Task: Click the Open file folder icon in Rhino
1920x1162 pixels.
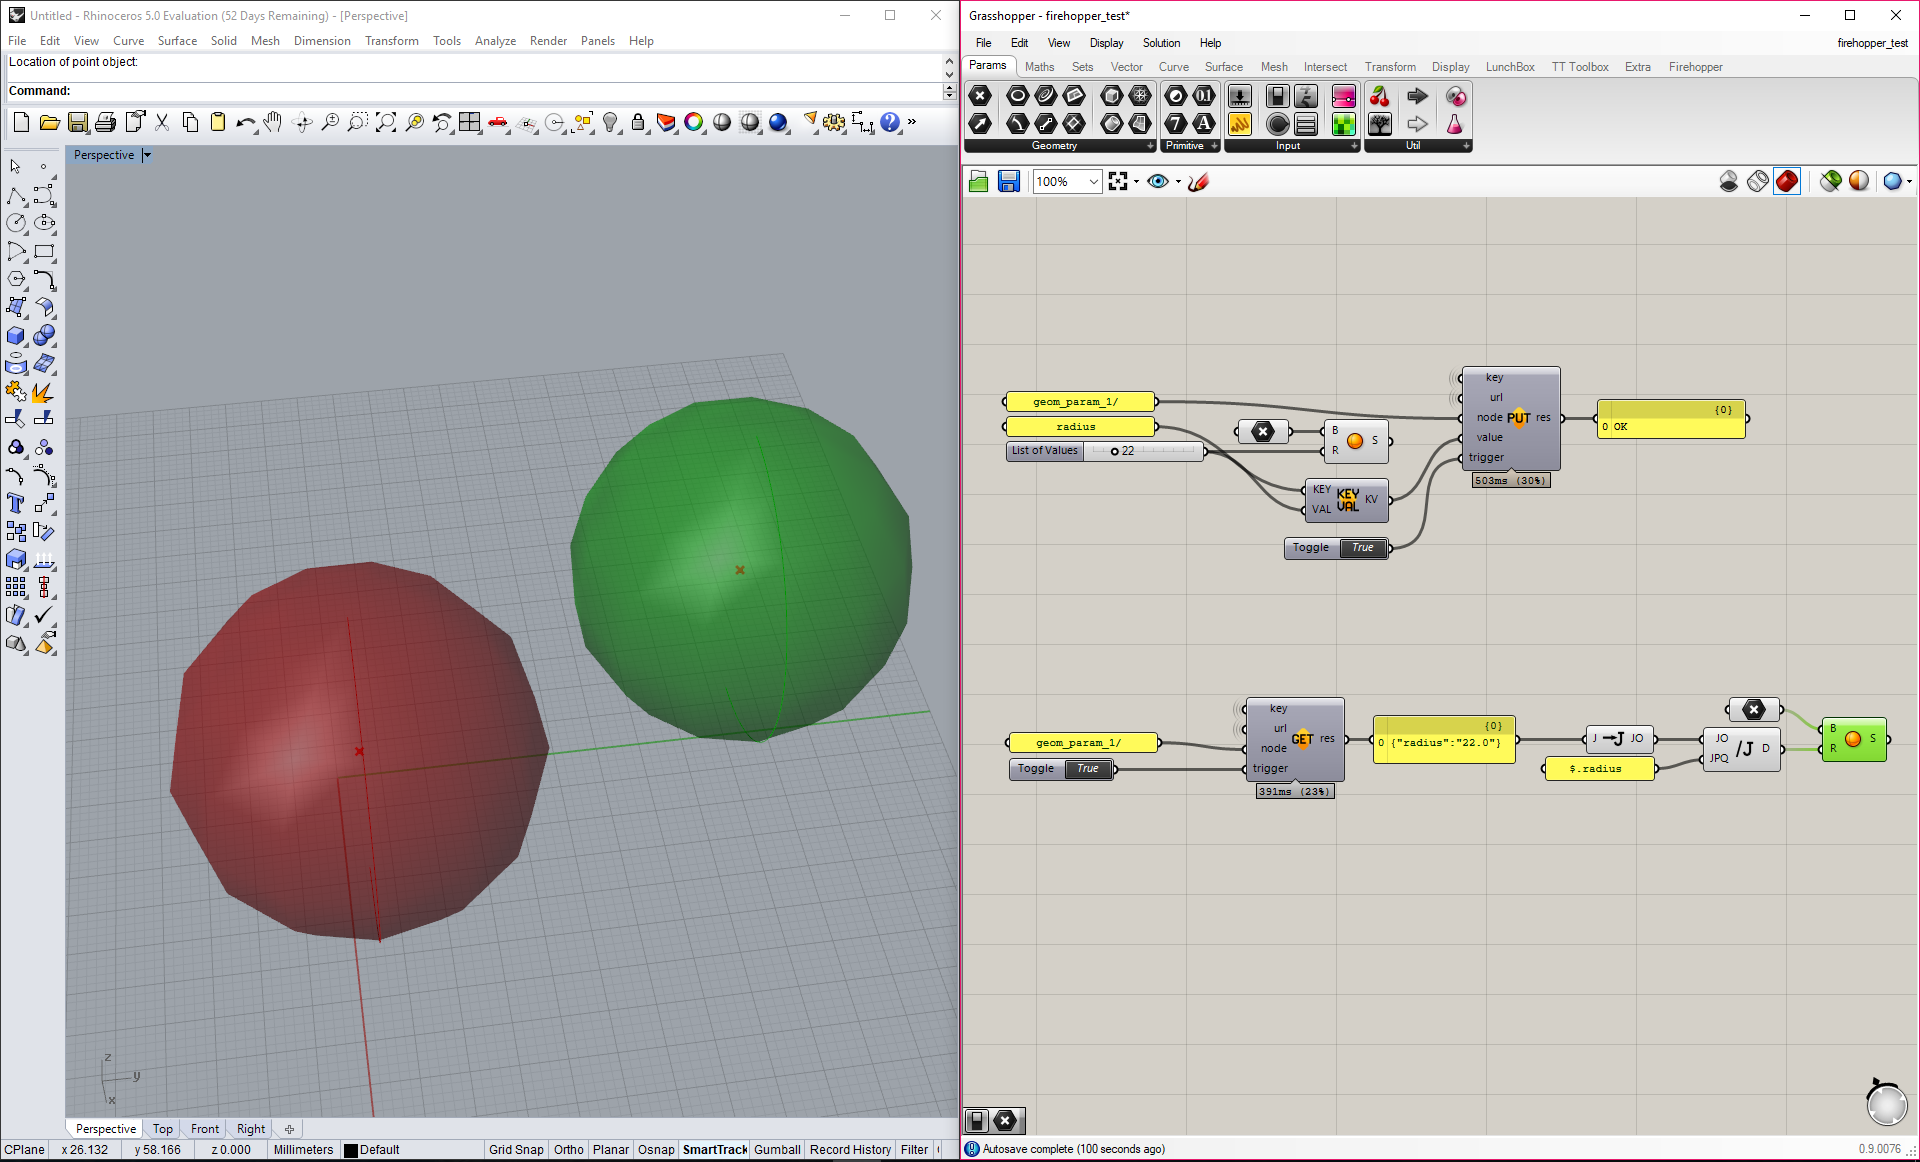Action: (49, 123)
